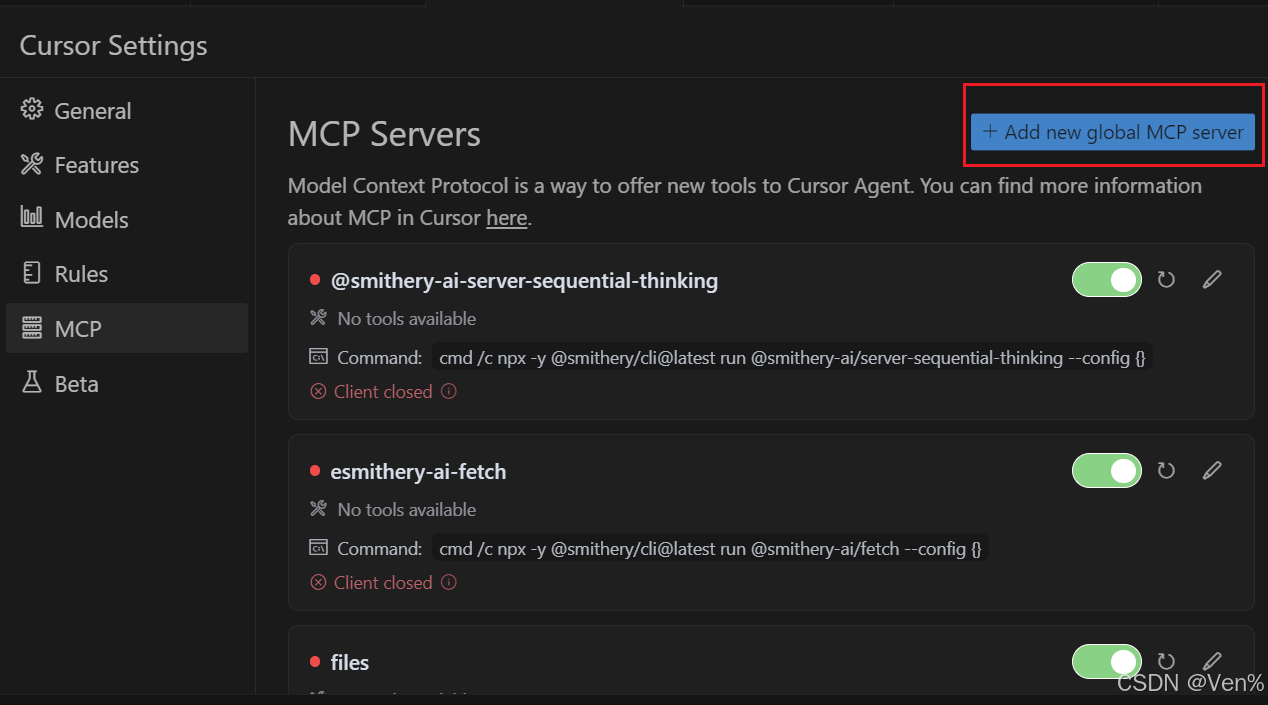
Task: Toggle off the files server
Action: [1106, 661]
